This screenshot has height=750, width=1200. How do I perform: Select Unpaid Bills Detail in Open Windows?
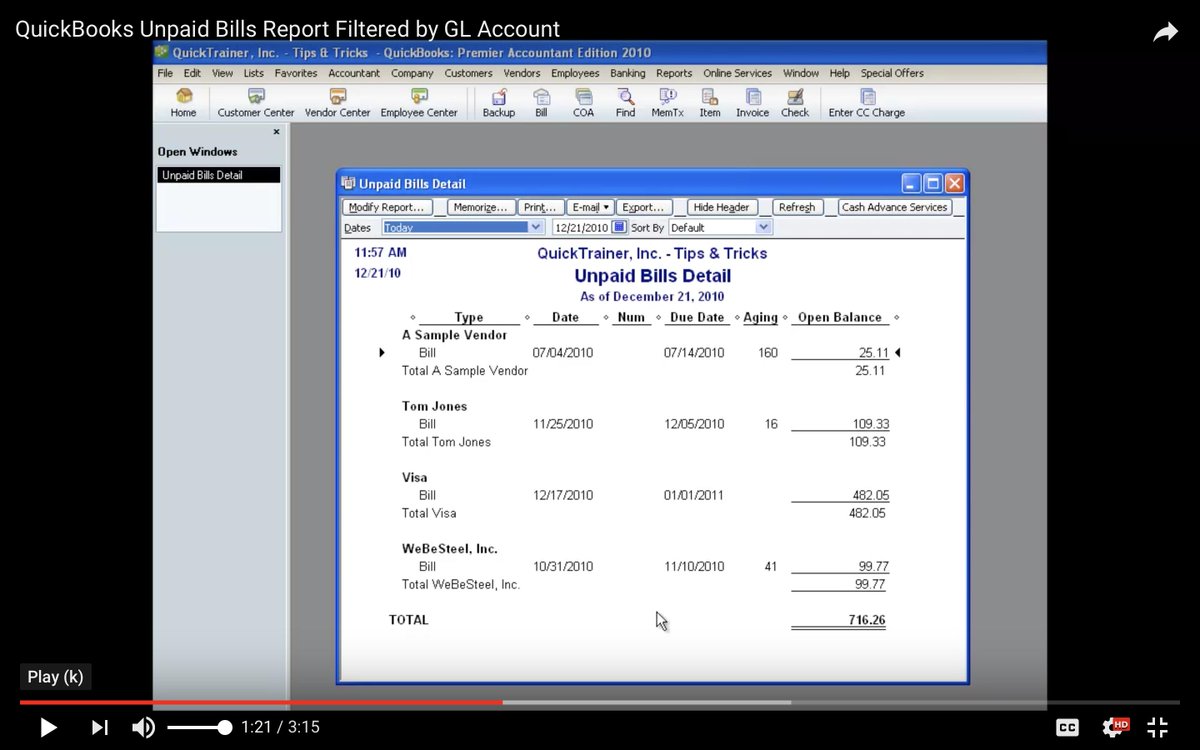coord(218,175)
